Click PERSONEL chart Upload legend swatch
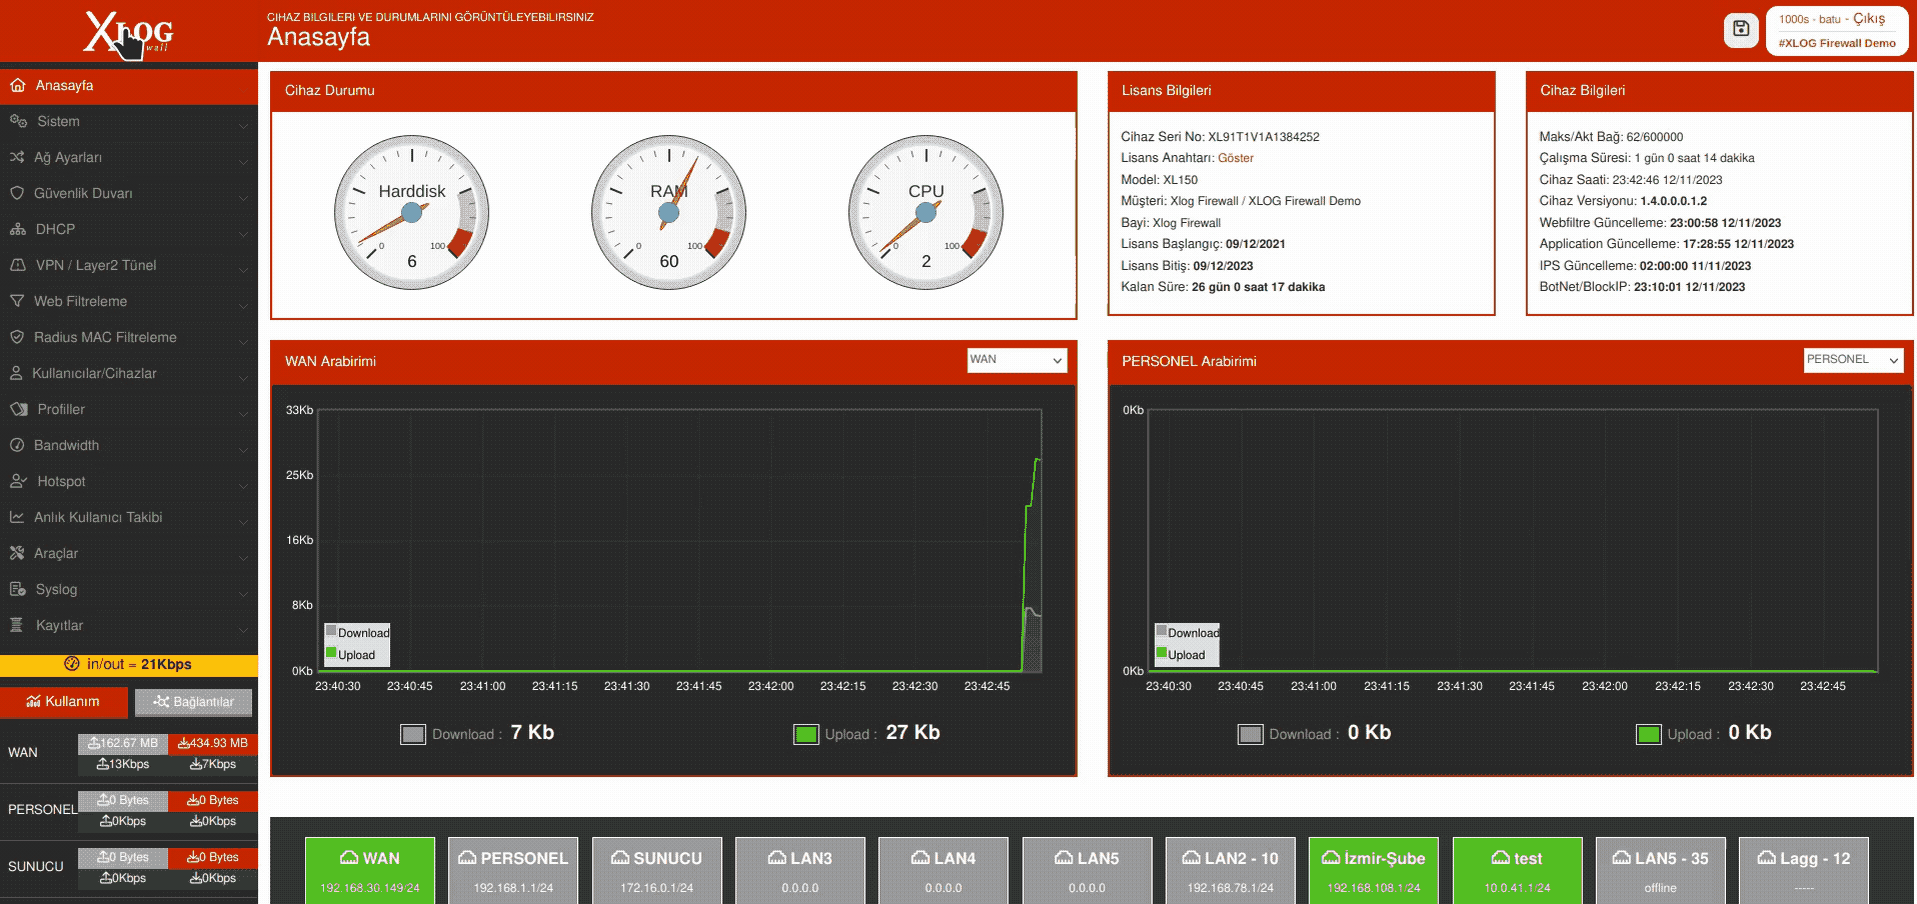 1161,653
